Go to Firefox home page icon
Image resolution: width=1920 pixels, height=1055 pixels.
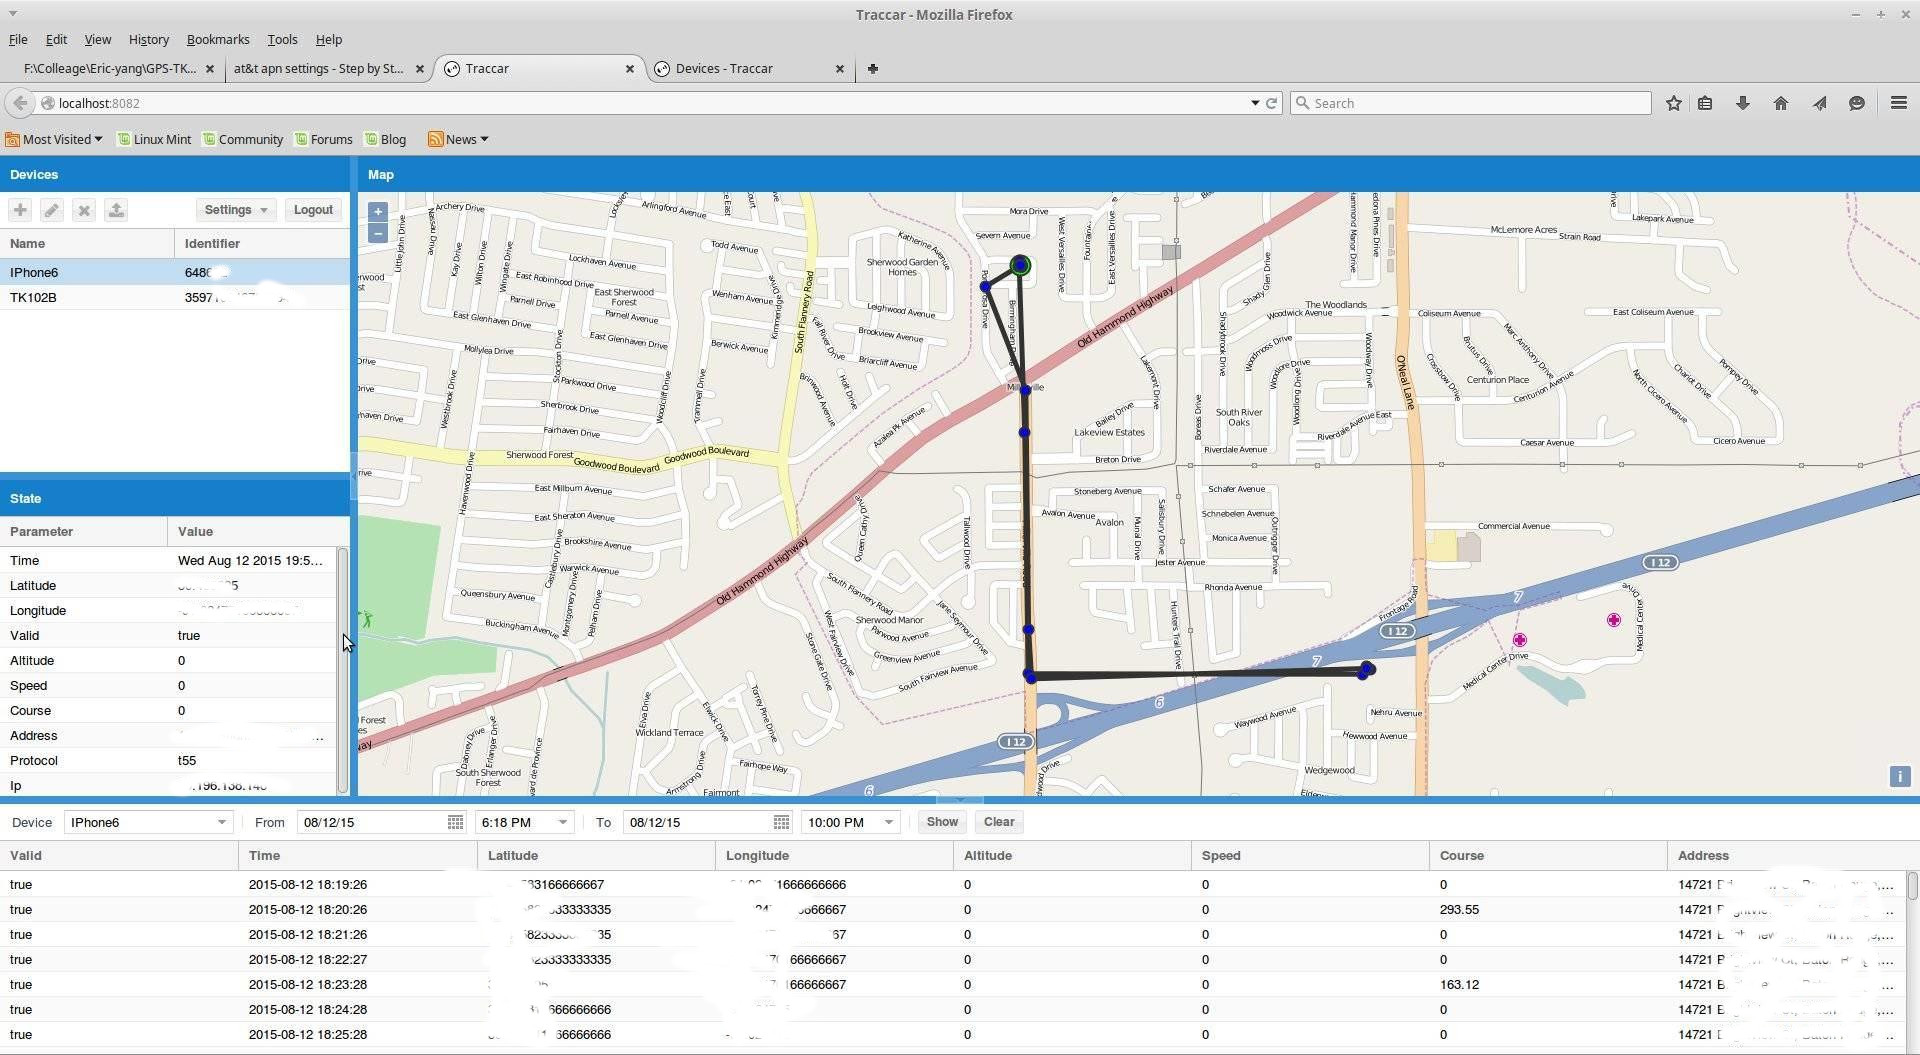point(1780,103)
